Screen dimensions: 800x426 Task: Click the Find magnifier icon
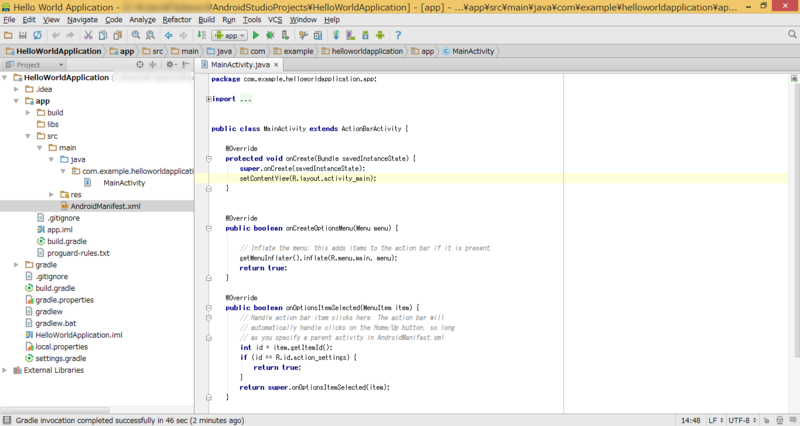pos(136,35)
